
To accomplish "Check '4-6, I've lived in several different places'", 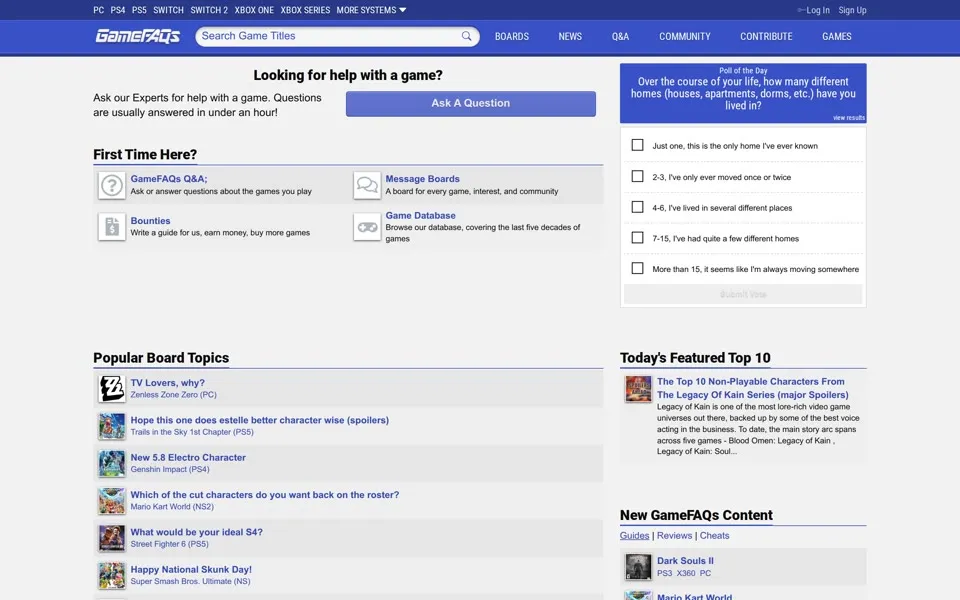I will 637,207.
